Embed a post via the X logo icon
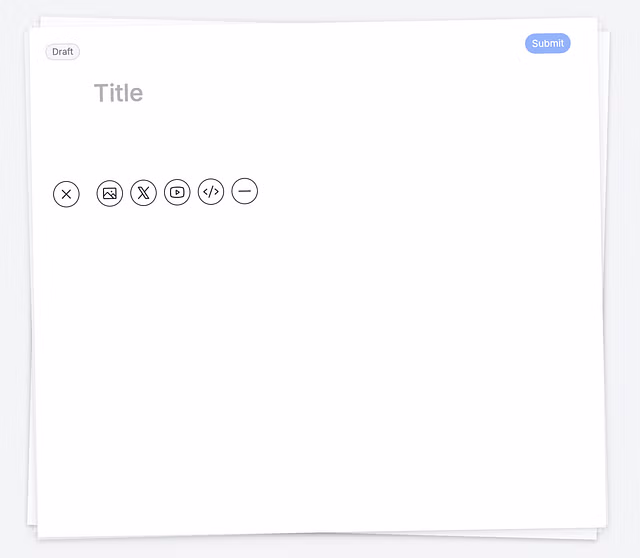 click(x=143, y=193)
